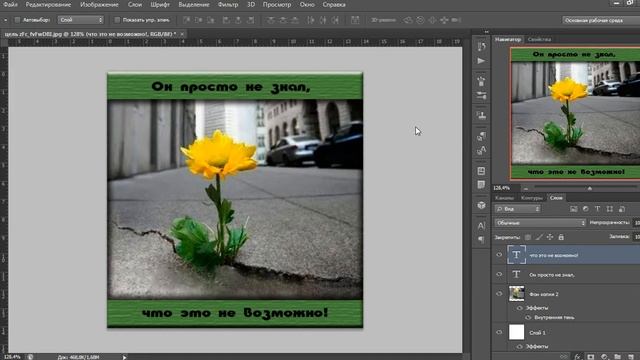Filter layers by pixel kind icon

click(x=573, y=209)
